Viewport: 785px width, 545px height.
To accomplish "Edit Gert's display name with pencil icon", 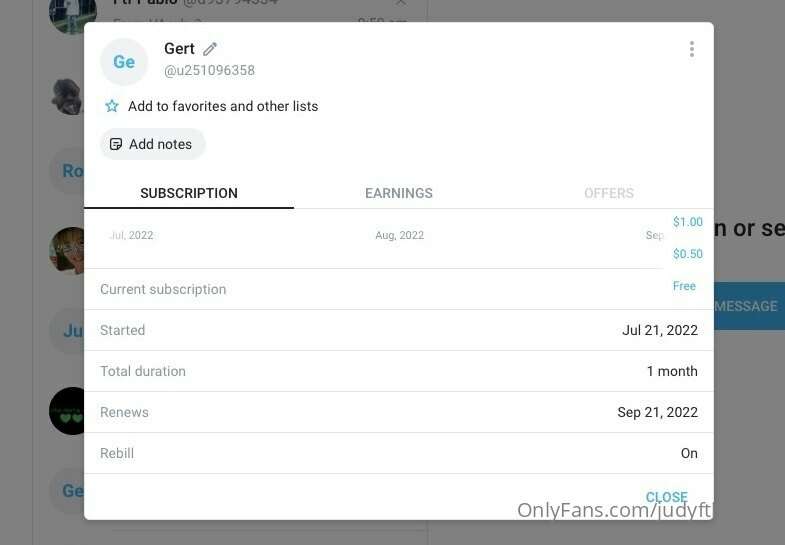I will (x=210, y=49).
